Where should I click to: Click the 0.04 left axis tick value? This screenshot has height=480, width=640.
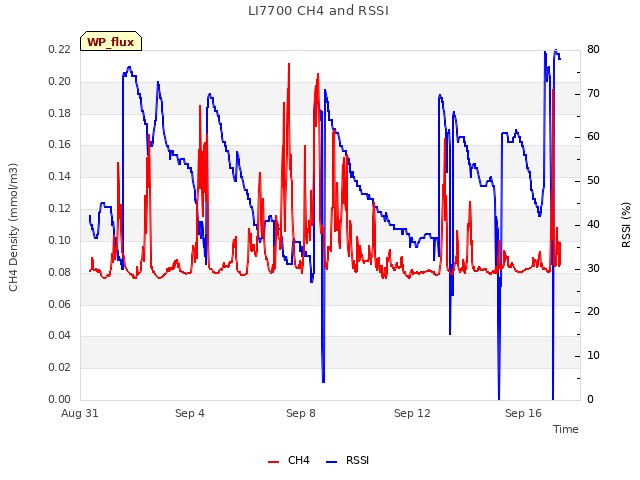[60, 336]
